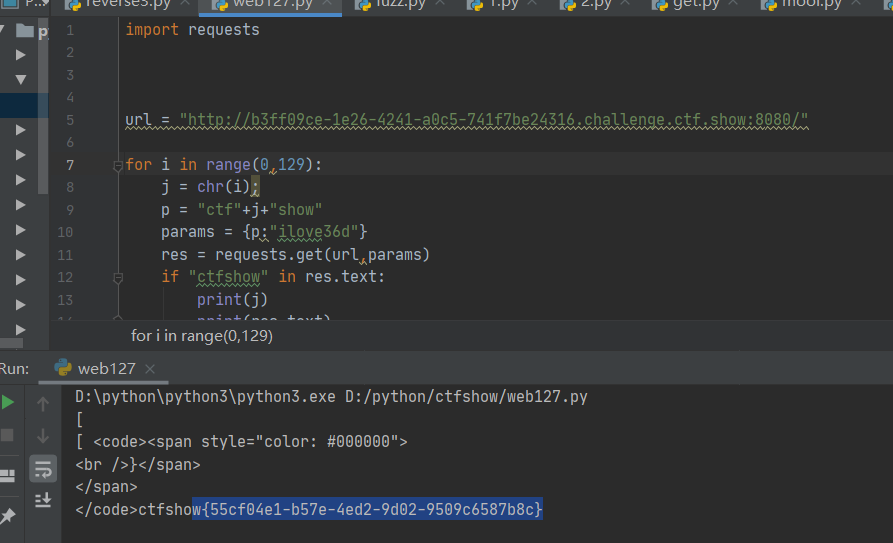Click the project folder icon in tree

[x=25, y=30]
